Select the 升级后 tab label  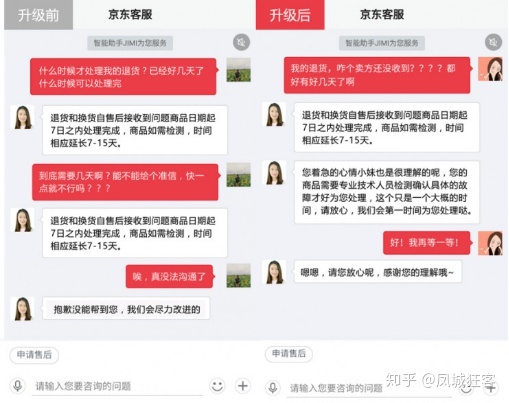tap(290, 15)
